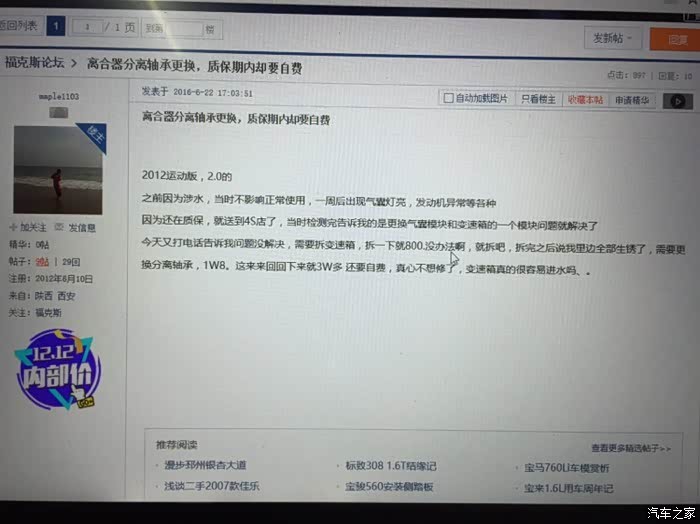
Task: Open 福克斯论坛 breadcrumb link
Action: 34,62
